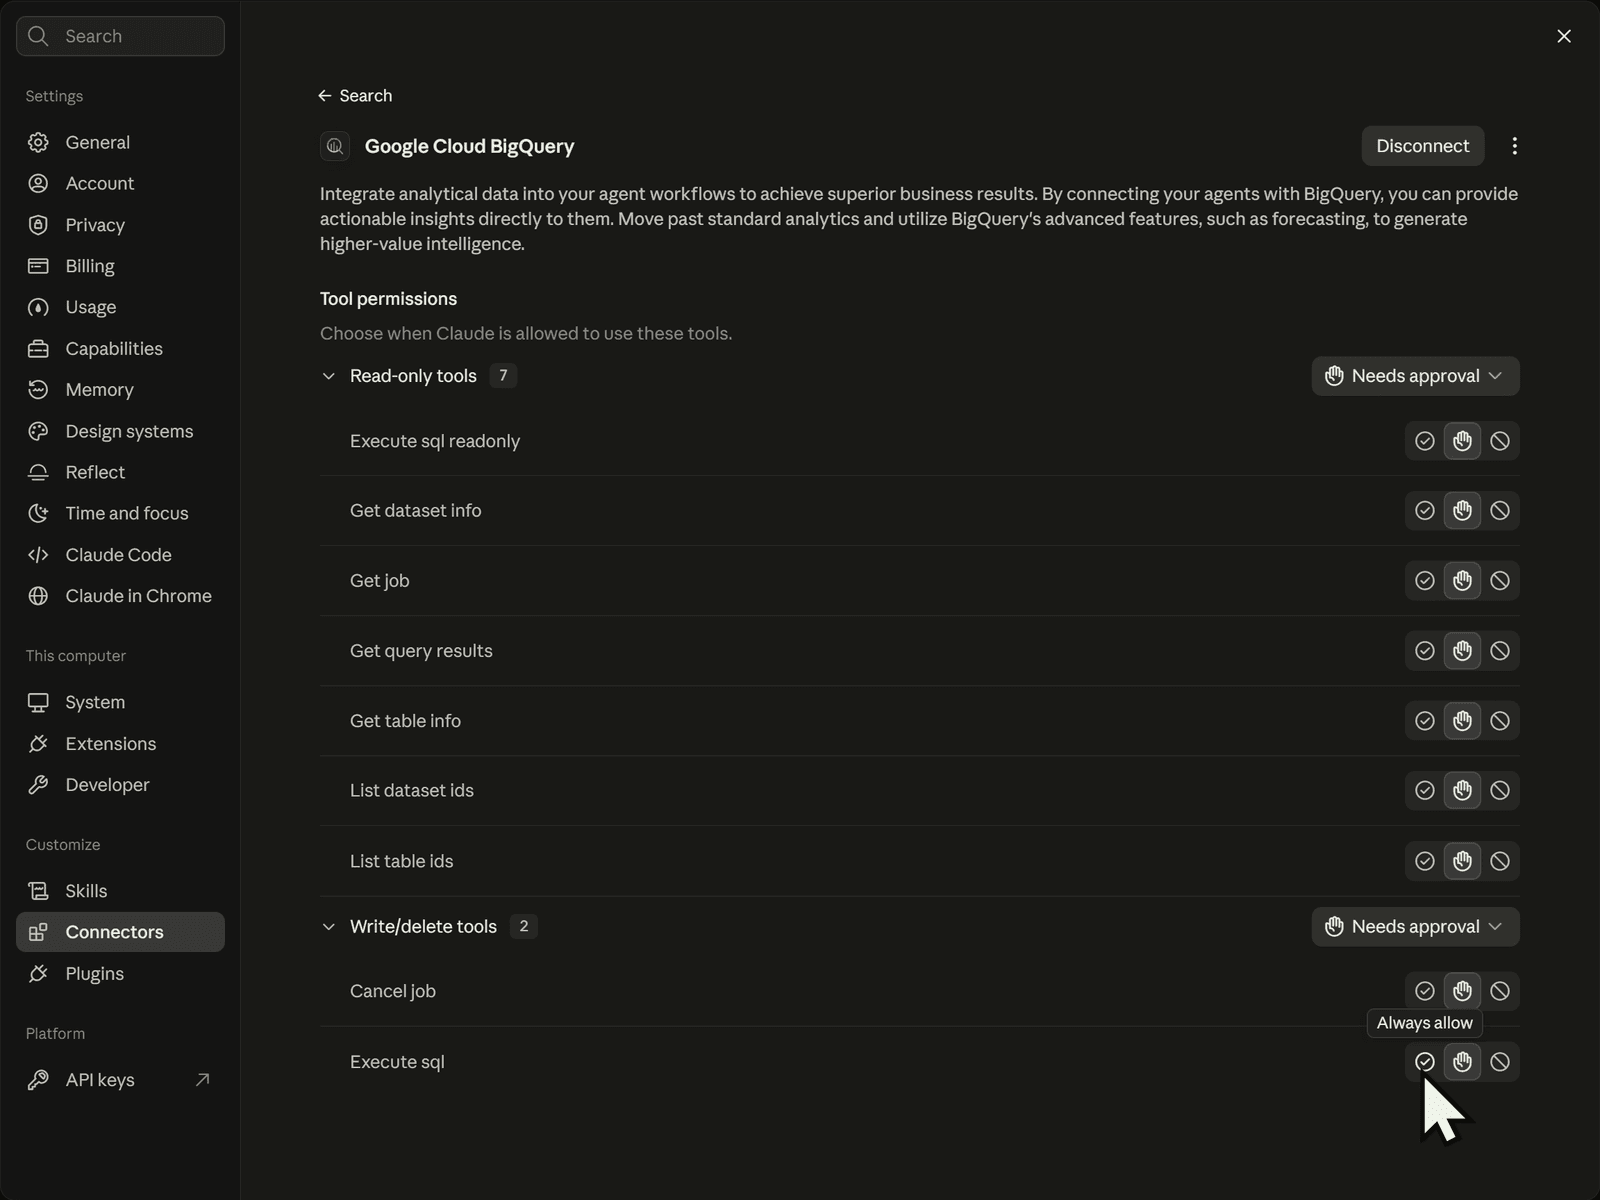The image size is (1600, 1200).
Task: Open the Extensions page
Action: [120, 744]
